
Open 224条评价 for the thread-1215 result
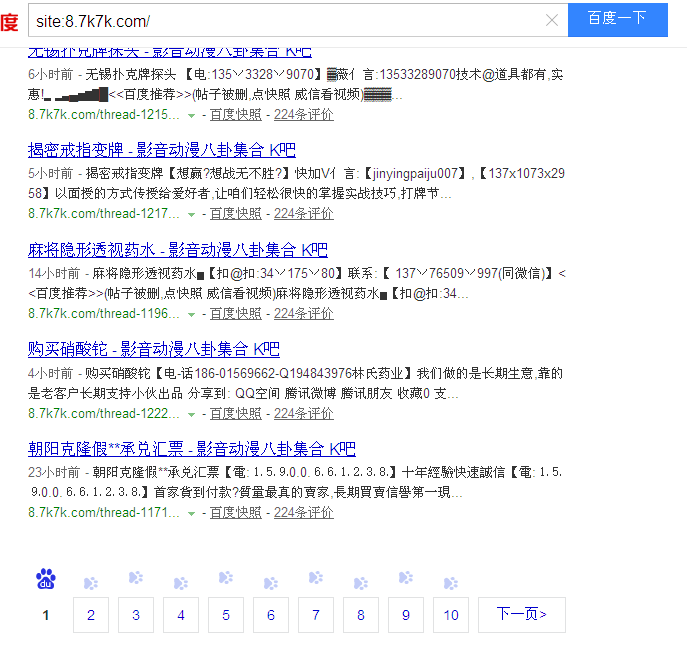coord(304,115)
